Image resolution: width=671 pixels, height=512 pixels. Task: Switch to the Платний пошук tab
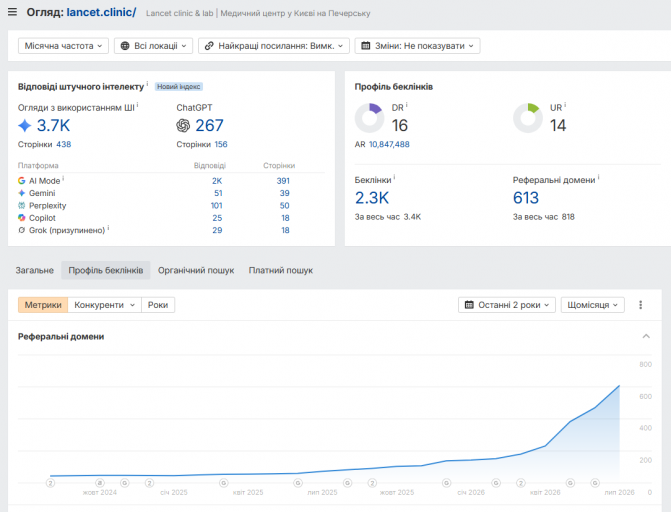tap(281, 271)
